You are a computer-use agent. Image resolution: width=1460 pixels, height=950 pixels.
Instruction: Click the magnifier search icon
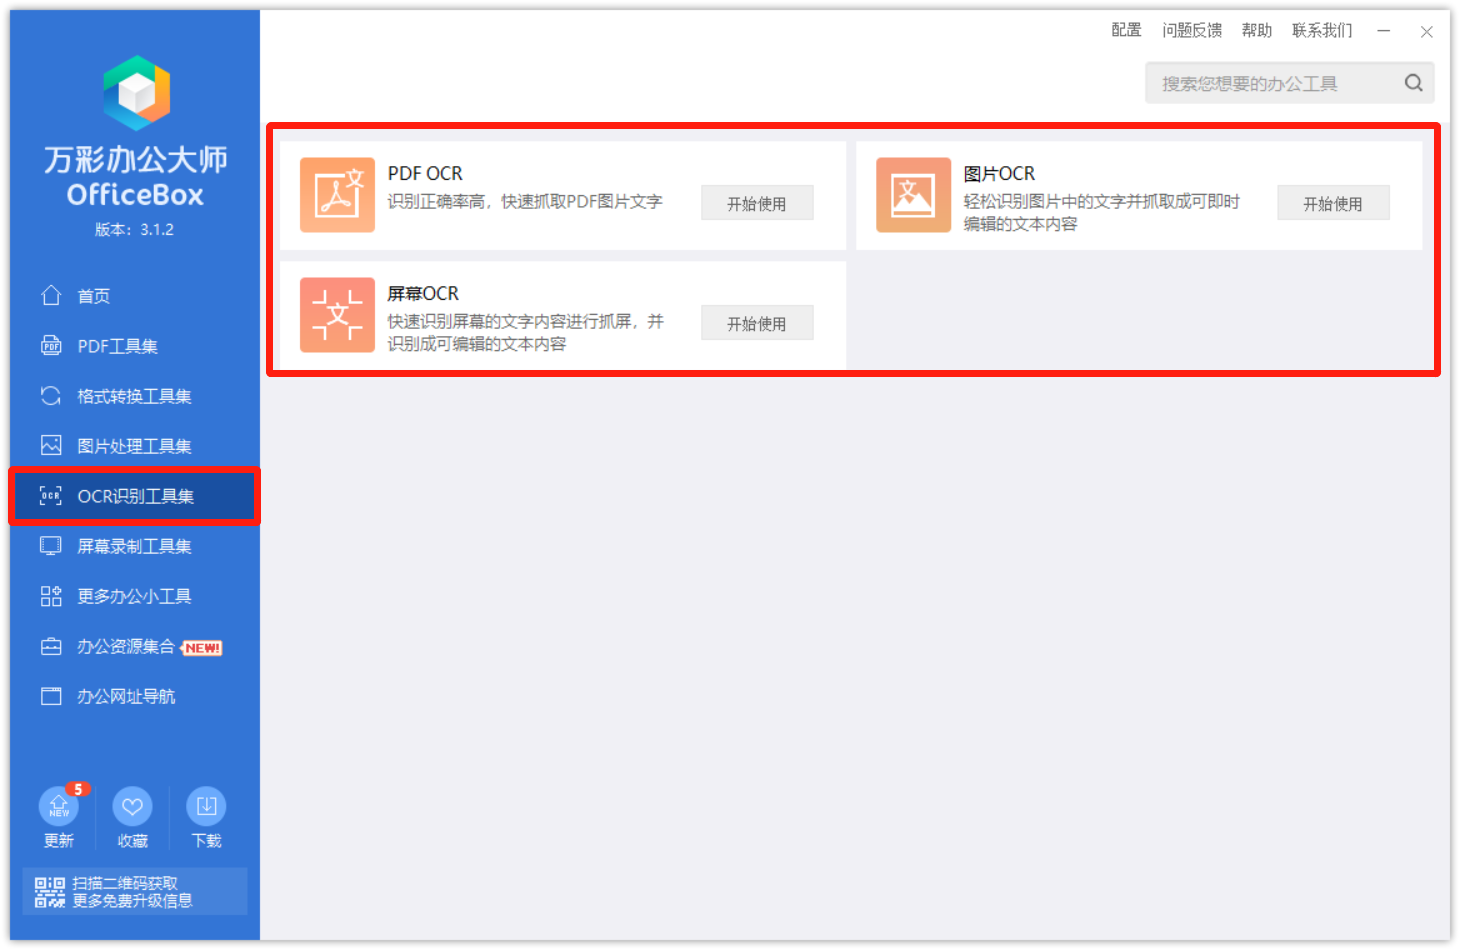click(x=1413, y=83)
